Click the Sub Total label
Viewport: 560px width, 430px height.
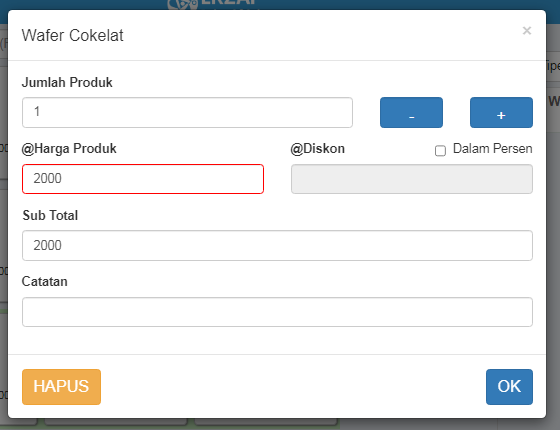[50, 215]
